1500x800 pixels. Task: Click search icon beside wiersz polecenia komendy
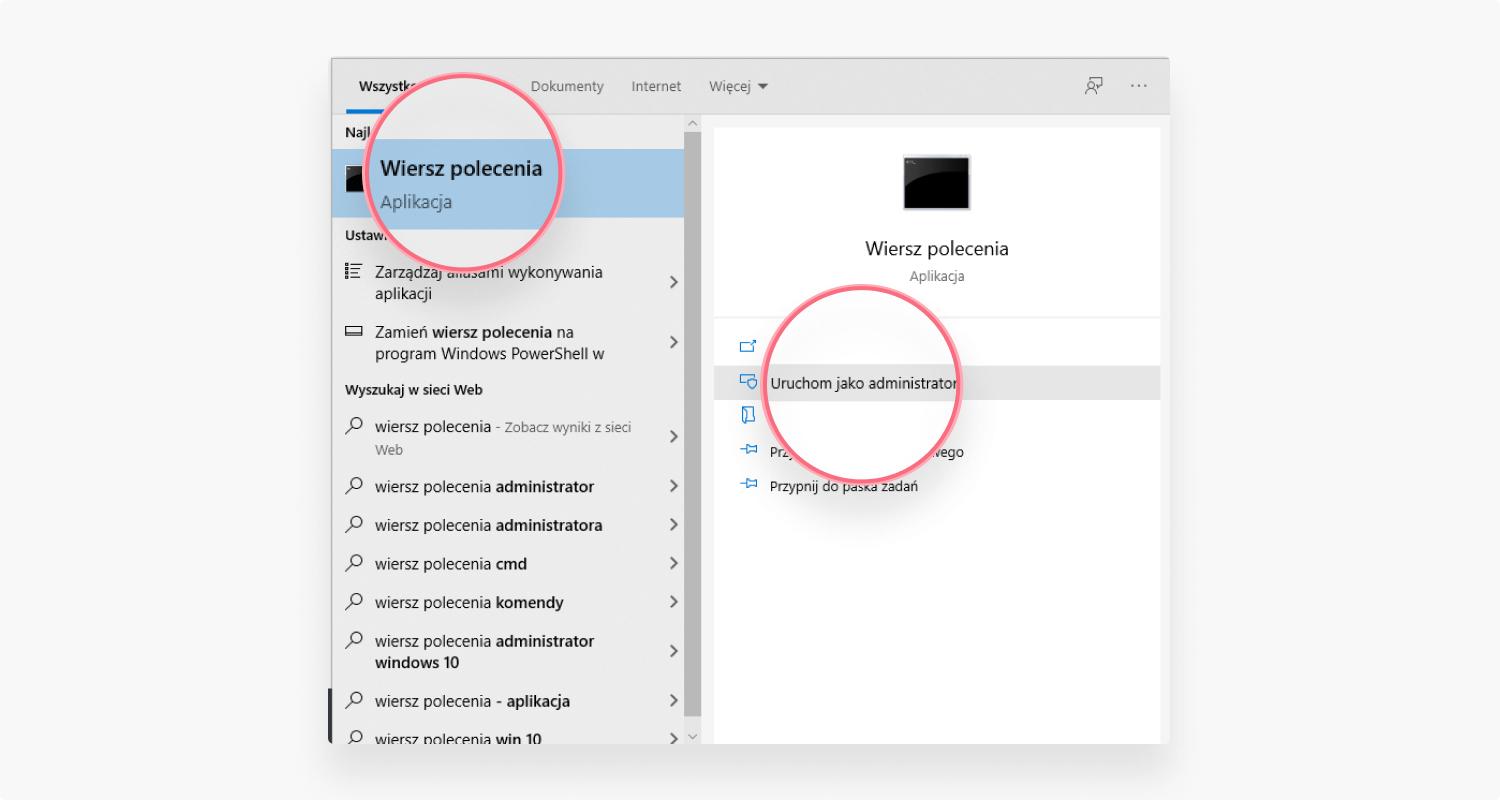pos(353,601)
